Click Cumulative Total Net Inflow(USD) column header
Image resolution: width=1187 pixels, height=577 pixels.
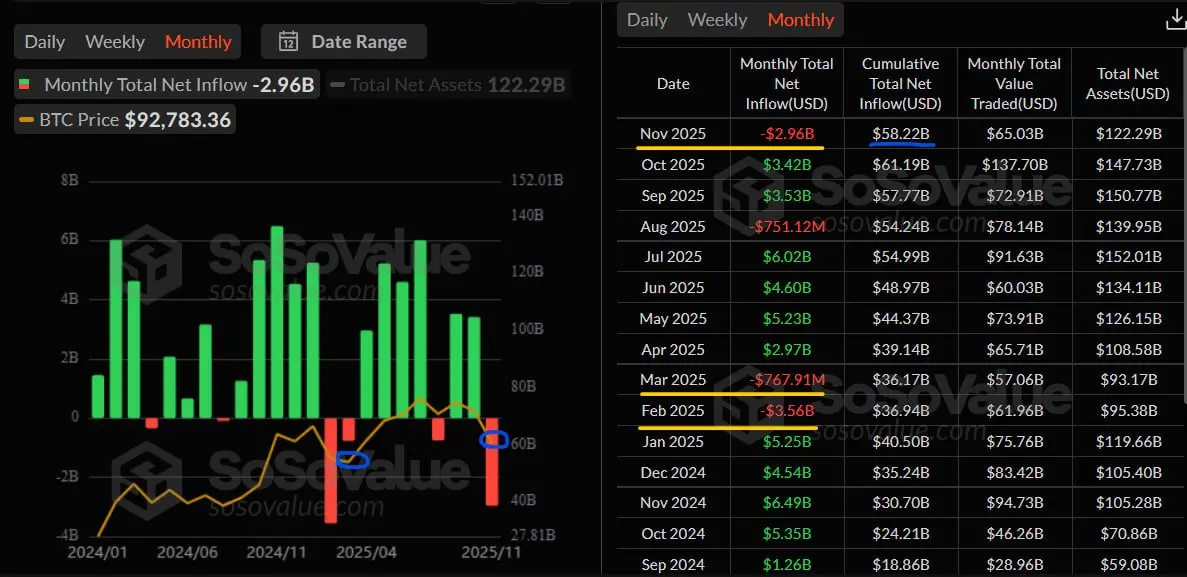click(x=900, y=83)
